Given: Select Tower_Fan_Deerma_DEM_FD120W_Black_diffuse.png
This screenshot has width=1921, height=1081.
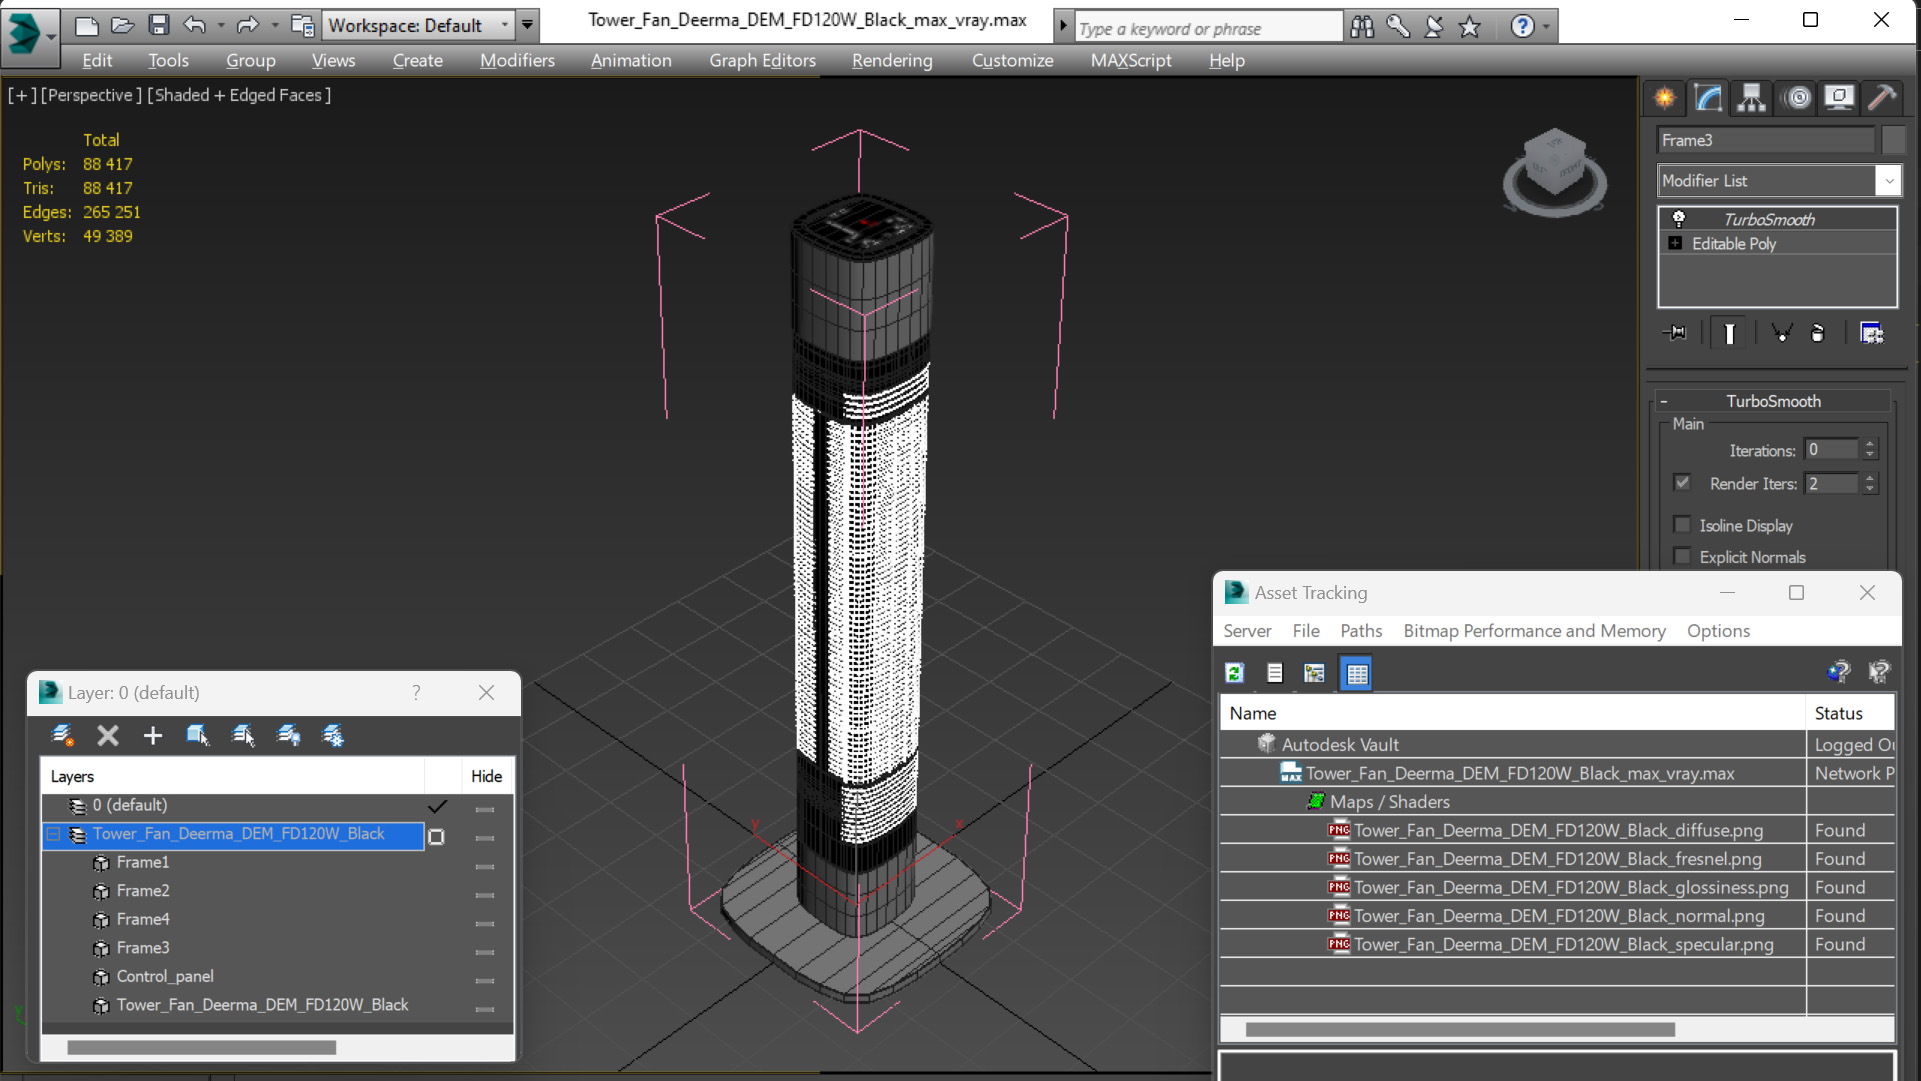Looking at the screenshot, I should tap(1558, 829).
